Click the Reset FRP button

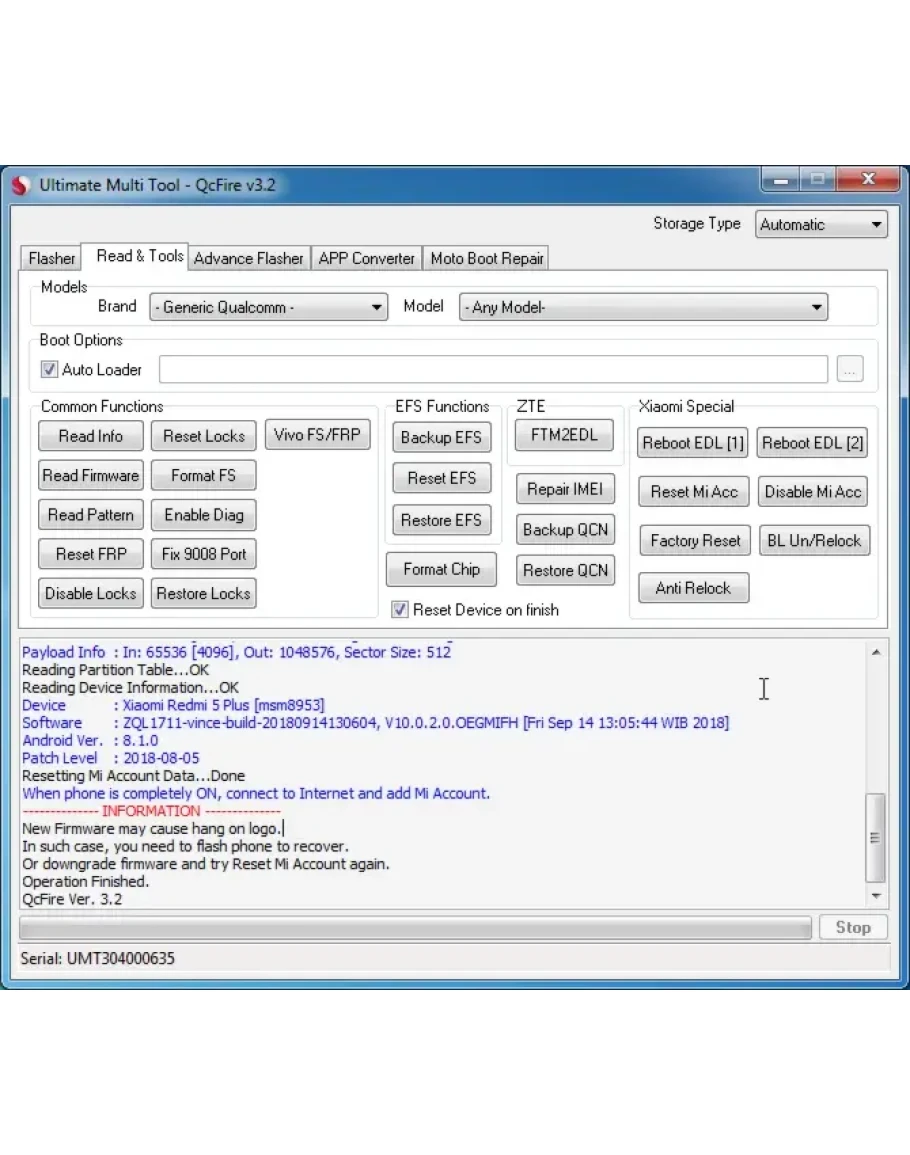[90, 554]
